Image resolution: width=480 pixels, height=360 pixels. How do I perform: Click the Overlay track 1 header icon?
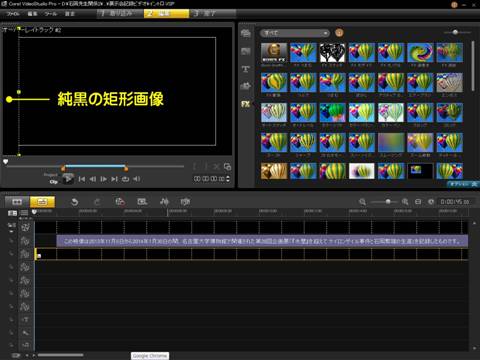25,241
